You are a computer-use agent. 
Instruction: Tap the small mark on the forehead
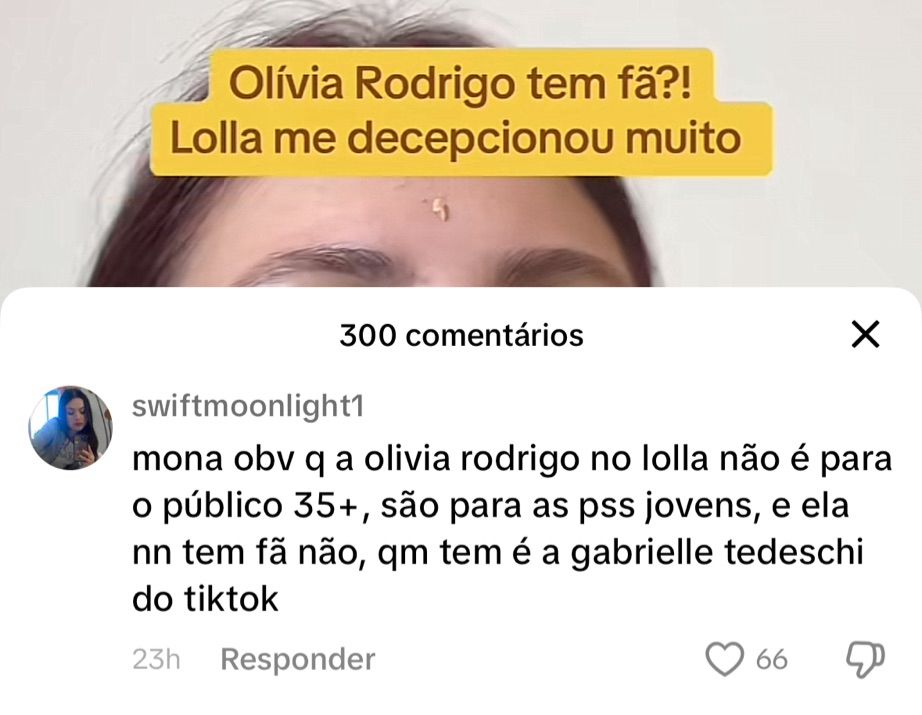[439, 209]
